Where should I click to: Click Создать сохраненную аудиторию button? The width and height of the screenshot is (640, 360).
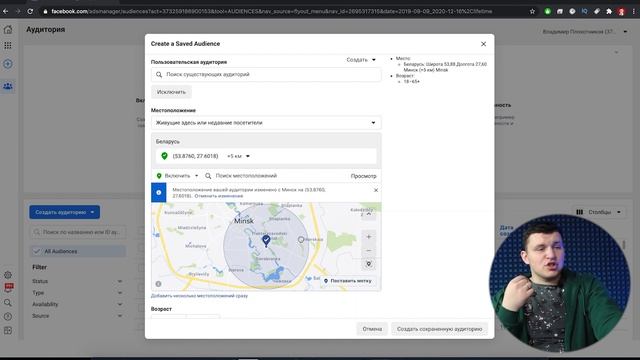(440, 329)
